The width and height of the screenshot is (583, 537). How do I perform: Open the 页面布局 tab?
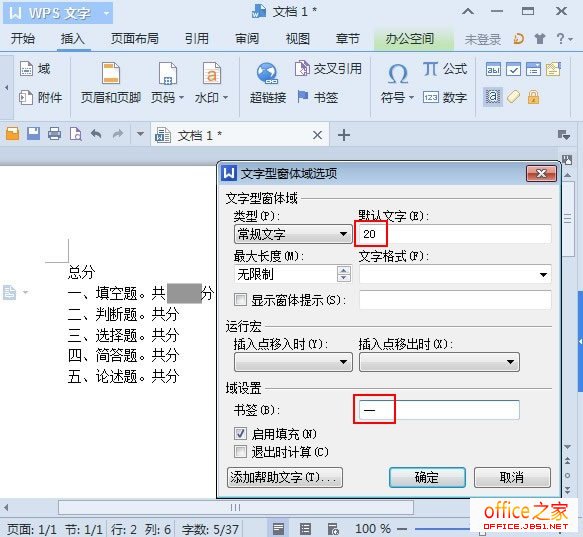click(135, 39)
